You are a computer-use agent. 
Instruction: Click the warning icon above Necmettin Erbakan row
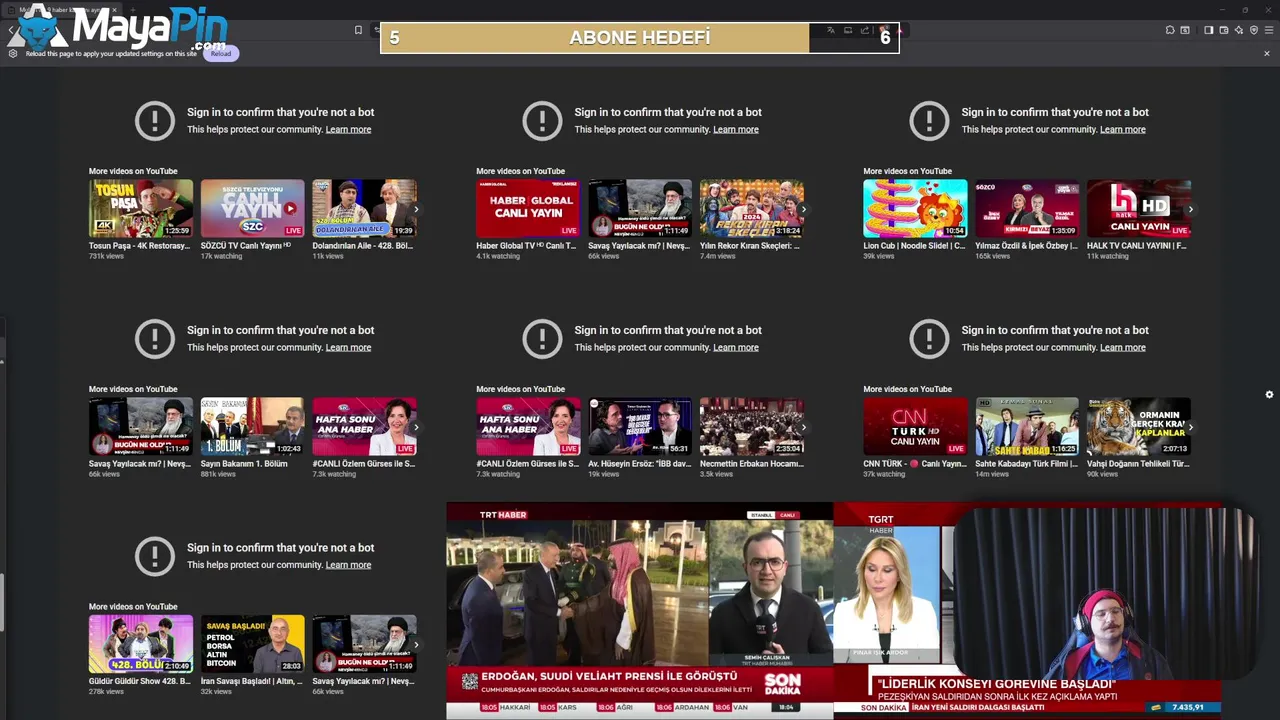tap(542, 338)
